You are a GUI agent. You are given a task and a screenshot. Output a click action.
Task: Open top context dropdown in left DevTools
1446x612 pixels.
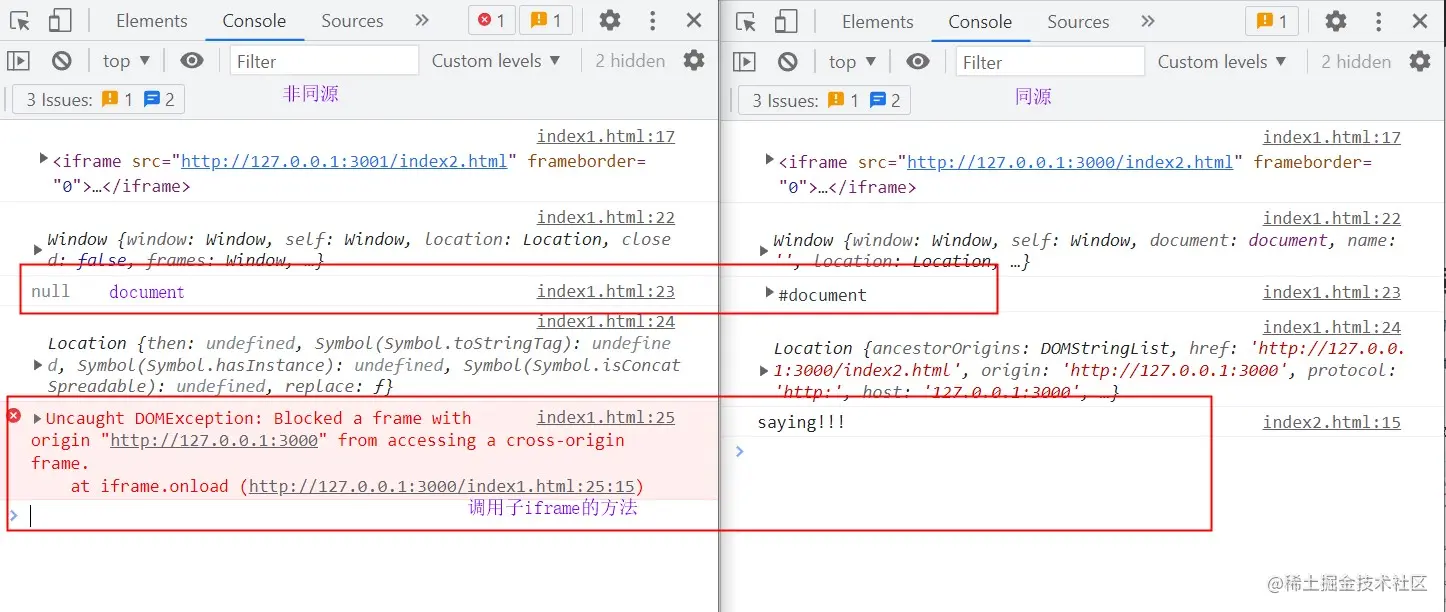click(127, 61)
